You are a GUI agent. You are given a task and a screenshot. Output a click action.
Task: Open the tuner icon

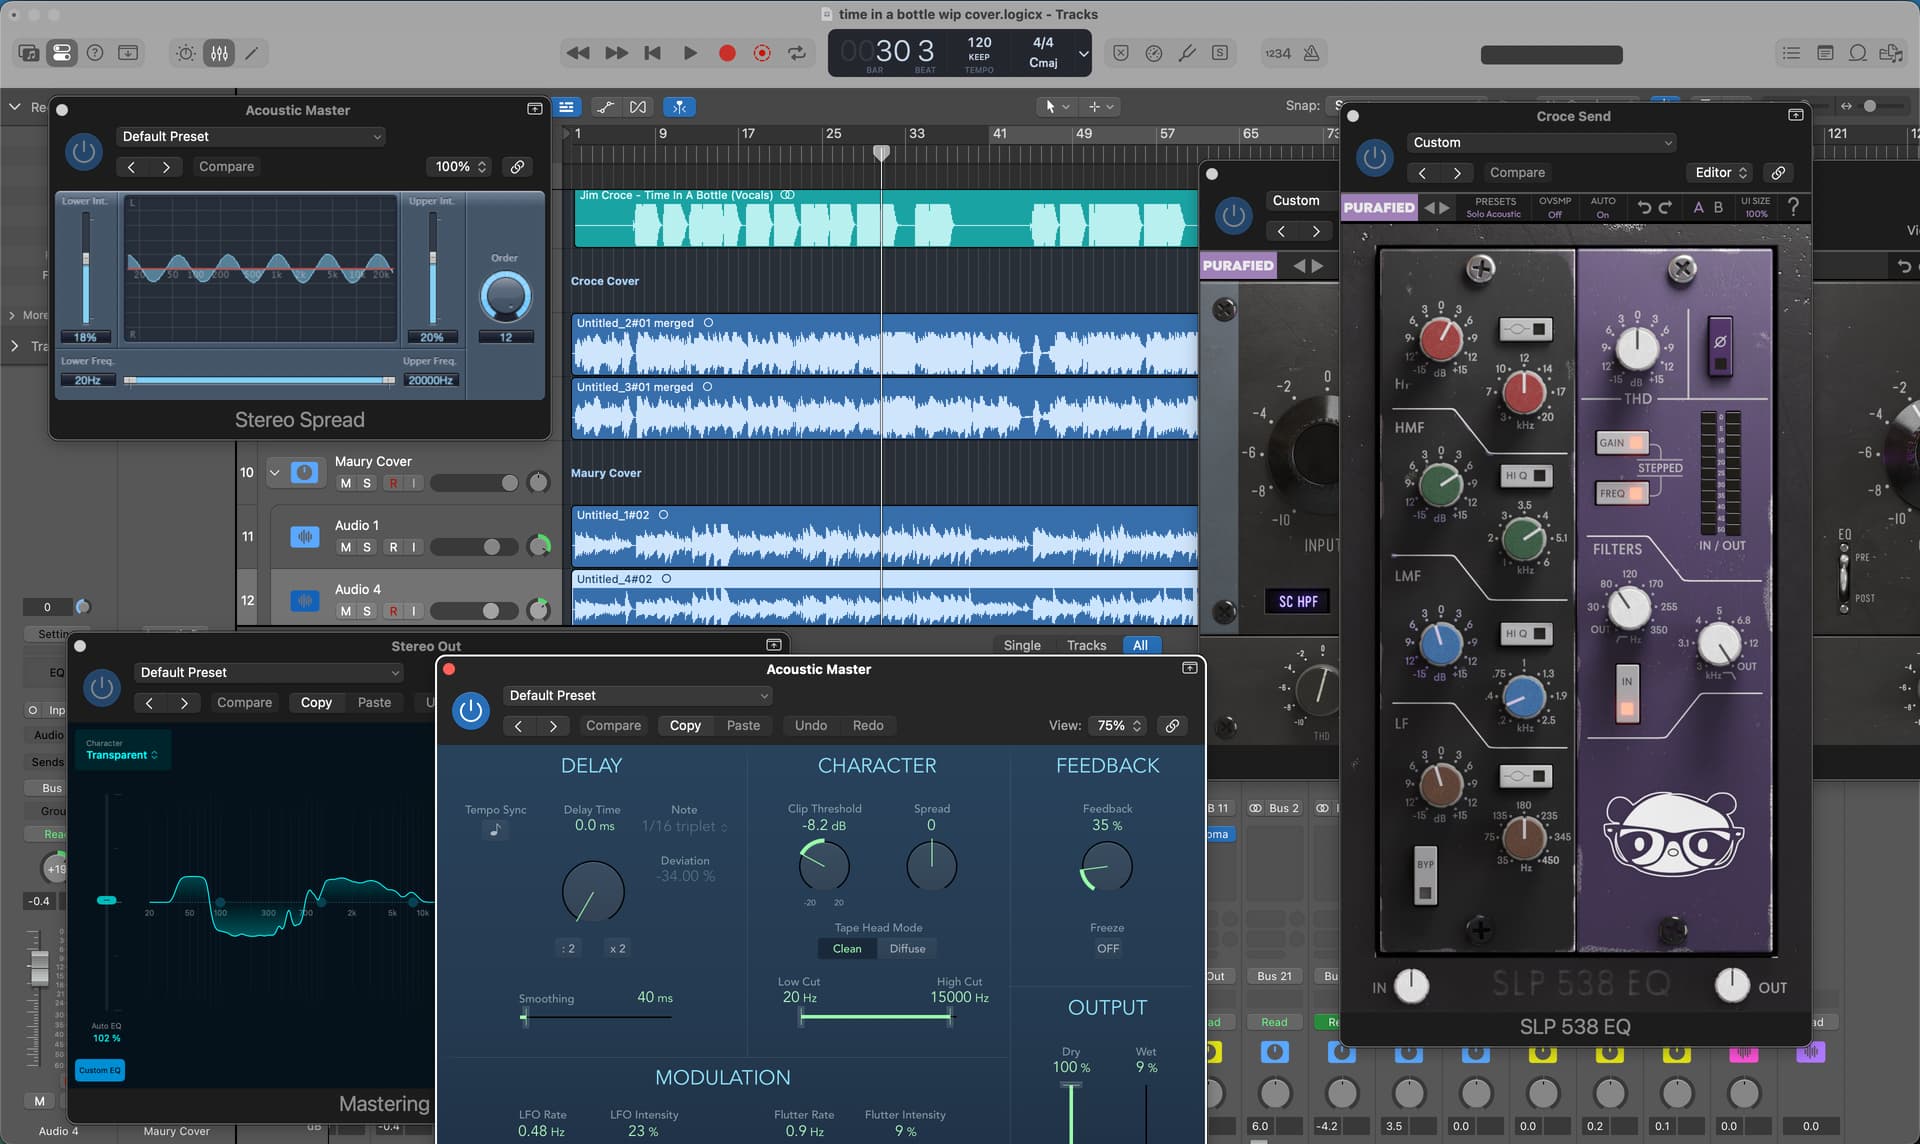click(1187, 53)
